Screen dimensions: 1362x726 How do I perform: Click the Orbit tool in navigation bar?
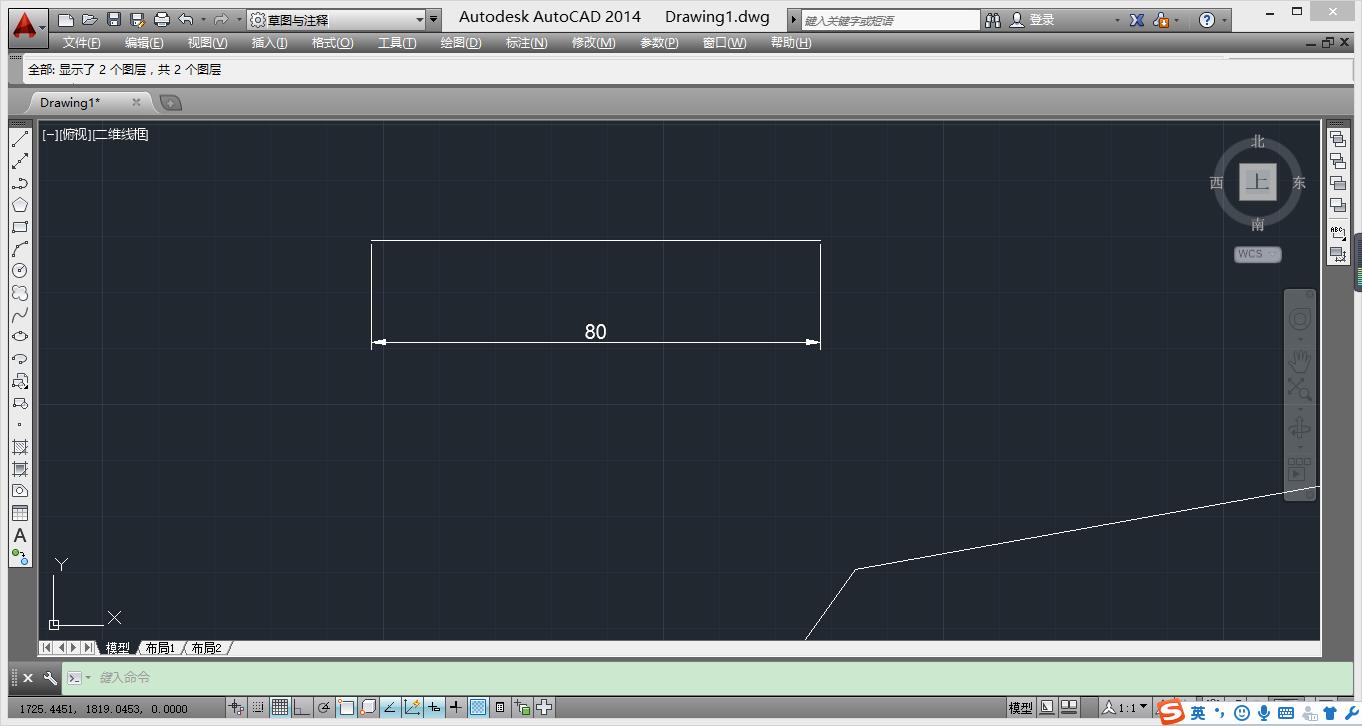[x=1300, y=429]
